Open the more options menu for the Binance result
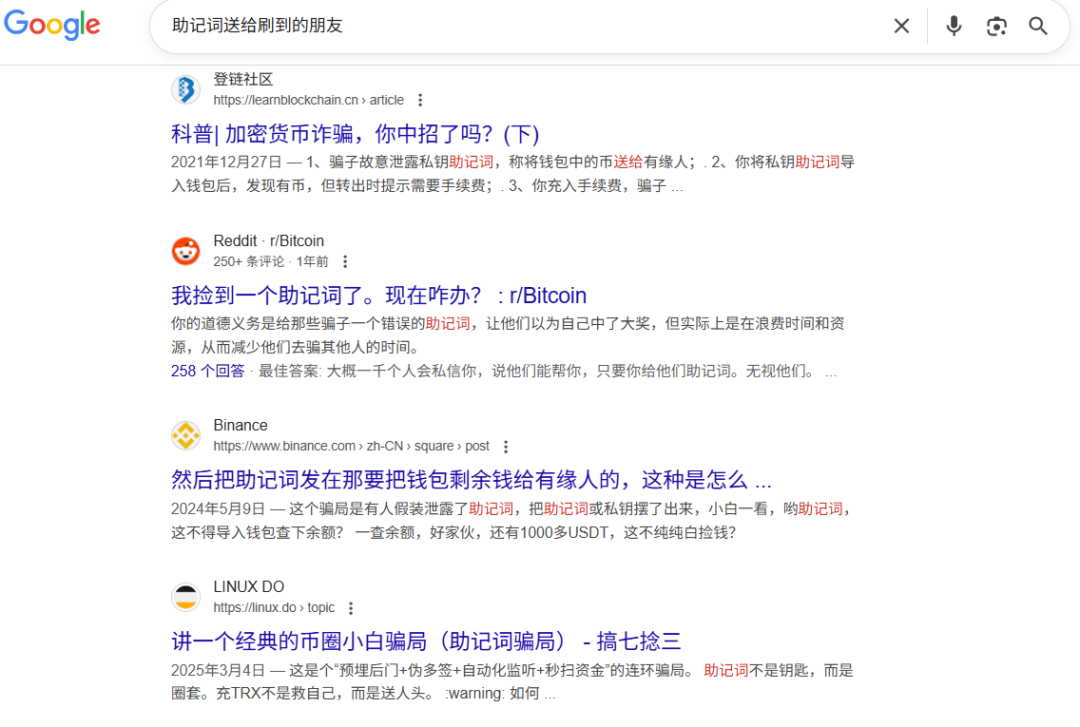 click(506, 446)
